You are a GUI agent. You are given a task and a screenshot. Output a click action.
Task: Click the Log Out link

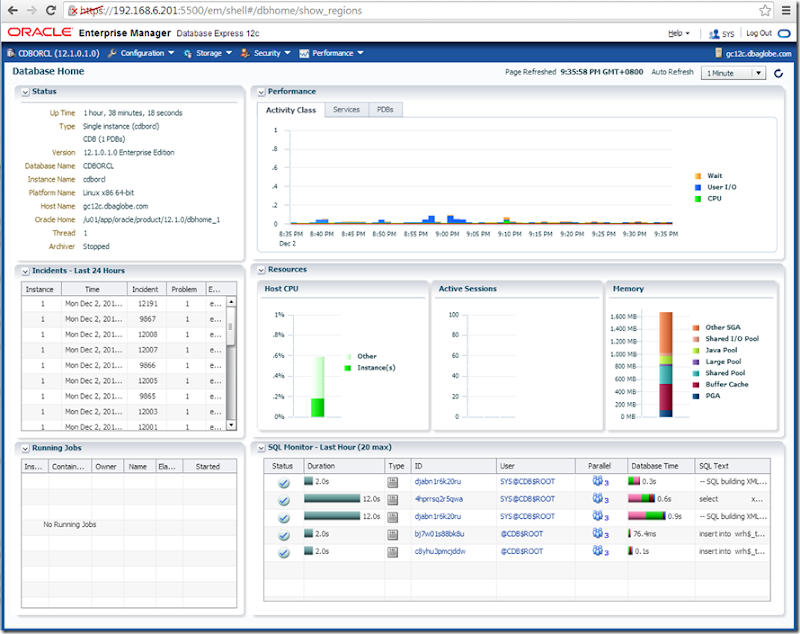click(x=758, y=33)
